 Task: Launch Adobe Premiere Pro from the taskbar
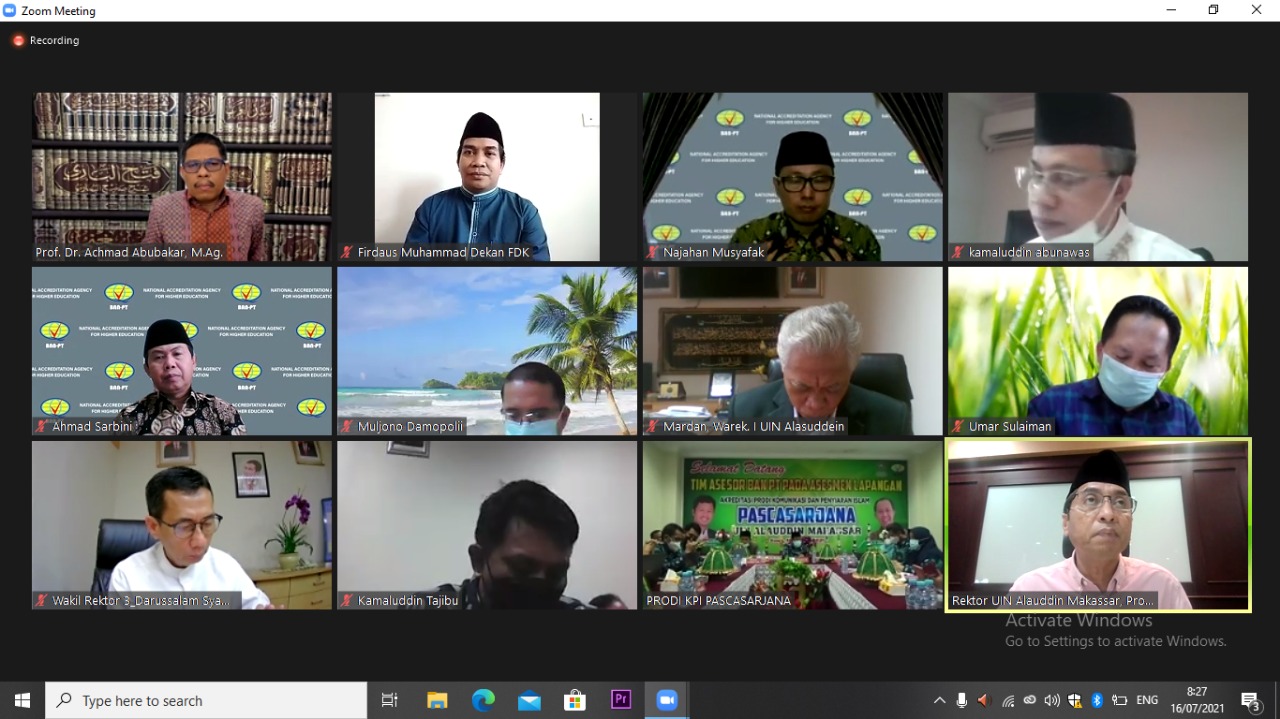tap(621, 700)
